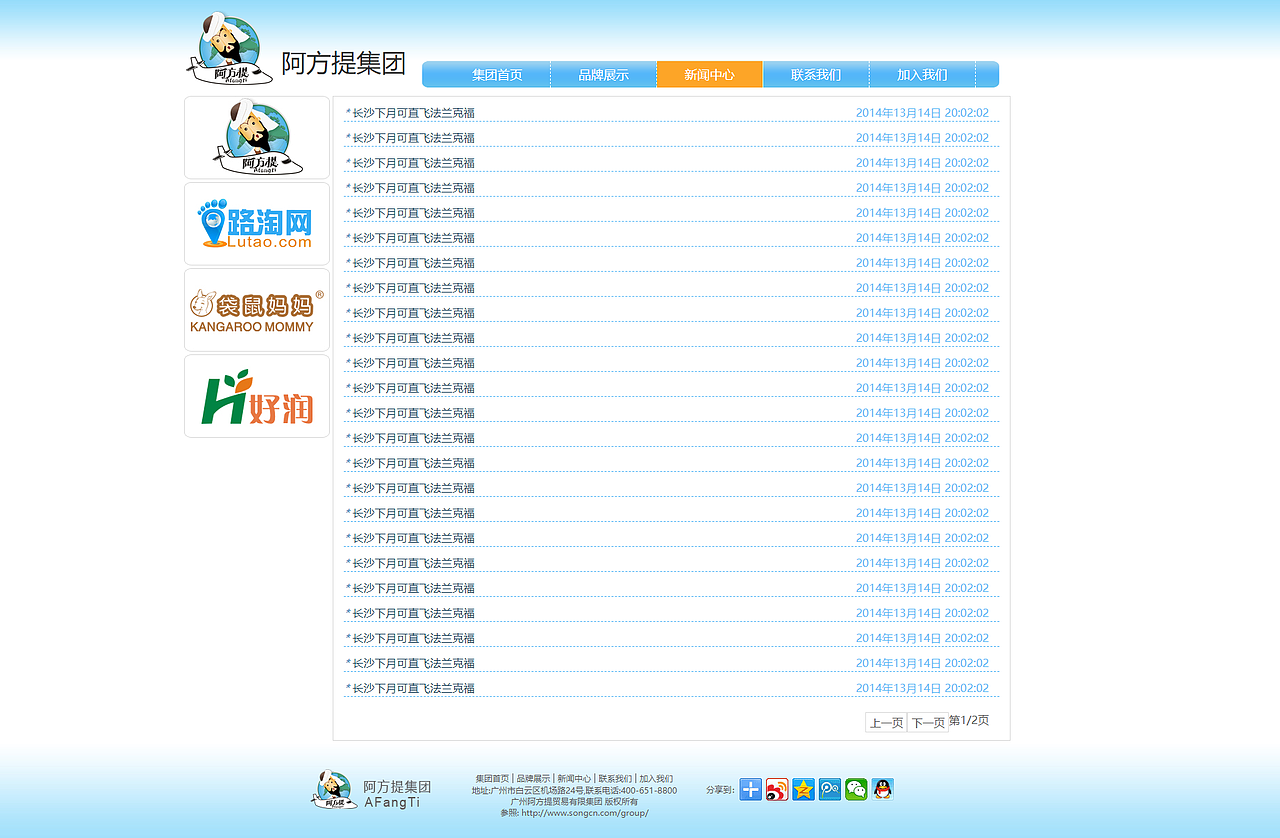Click the 好润 brand logo in sidebar
This screenshot has height=838, width=1280.
click(x=256, y=396)
